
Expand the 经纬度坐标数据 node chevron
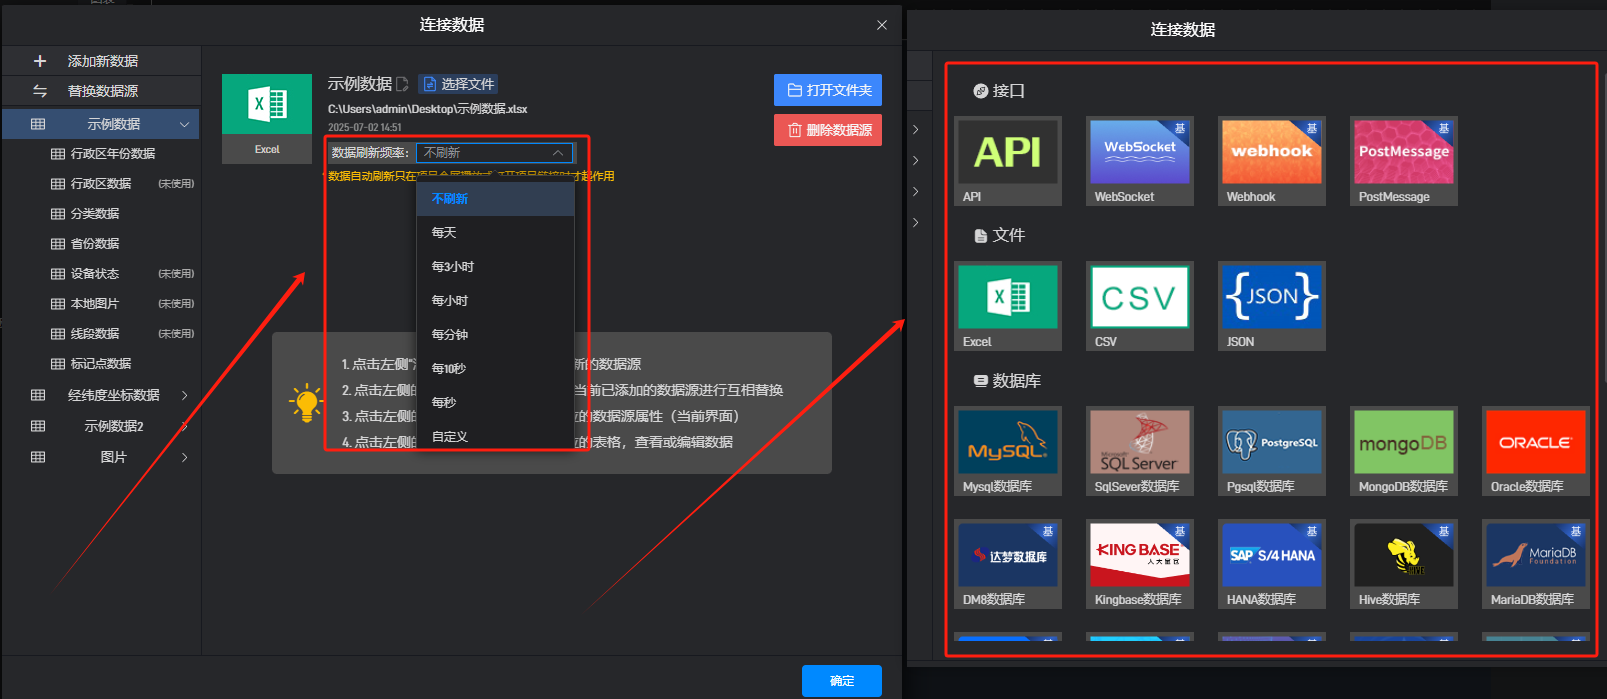tap(184, 395)
